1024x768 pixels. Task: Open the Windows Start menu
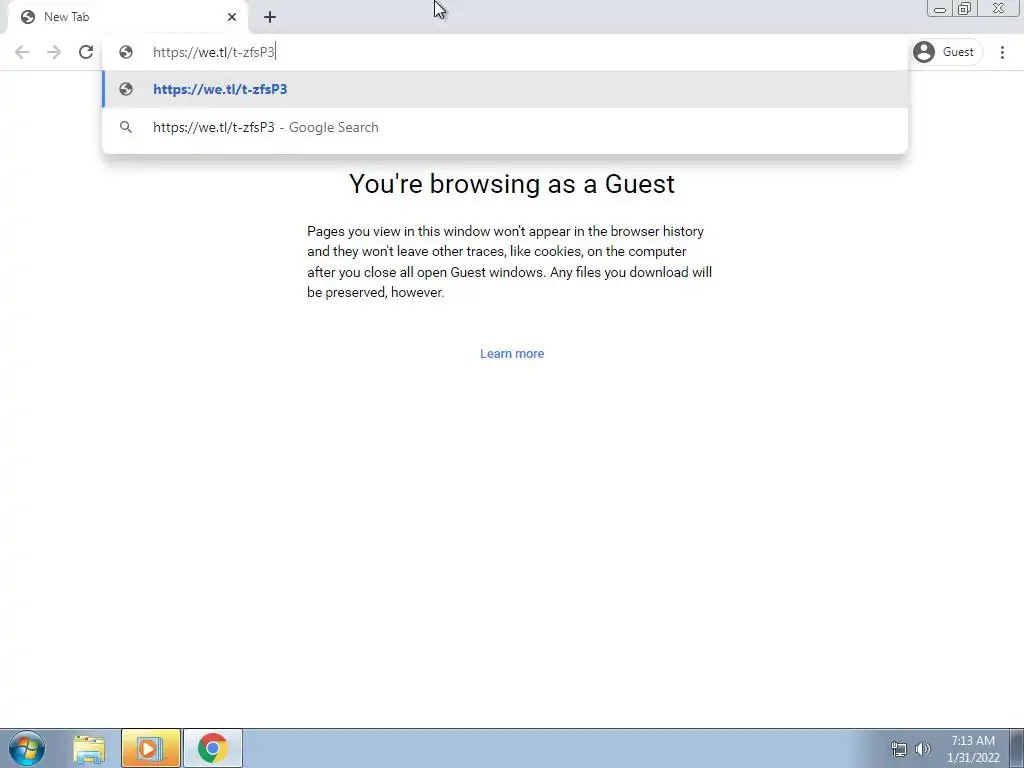(x=27, y=748)
